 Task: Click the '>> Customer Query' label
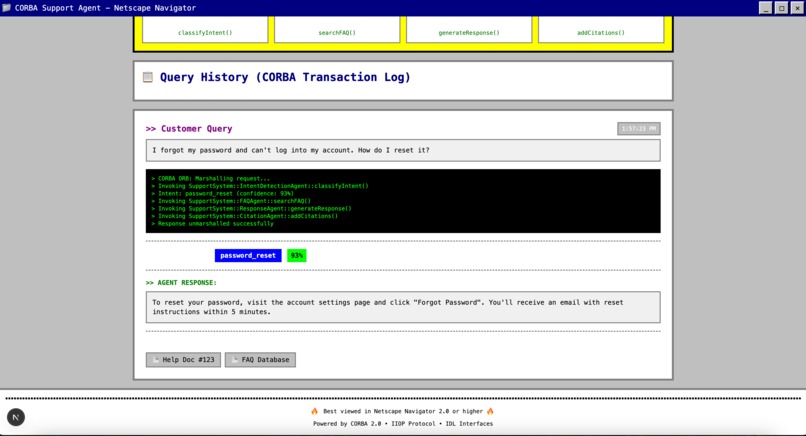click(189, 129)
